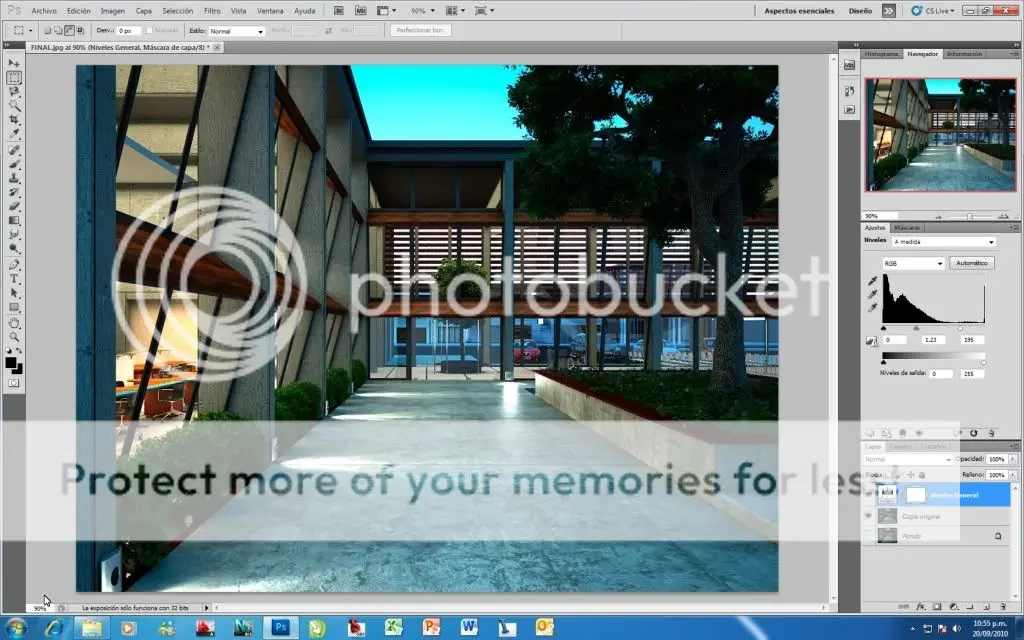This screenshot has height=640, width=1024.
Task: Select the Lasso tool
Action: tap(14, 92)
